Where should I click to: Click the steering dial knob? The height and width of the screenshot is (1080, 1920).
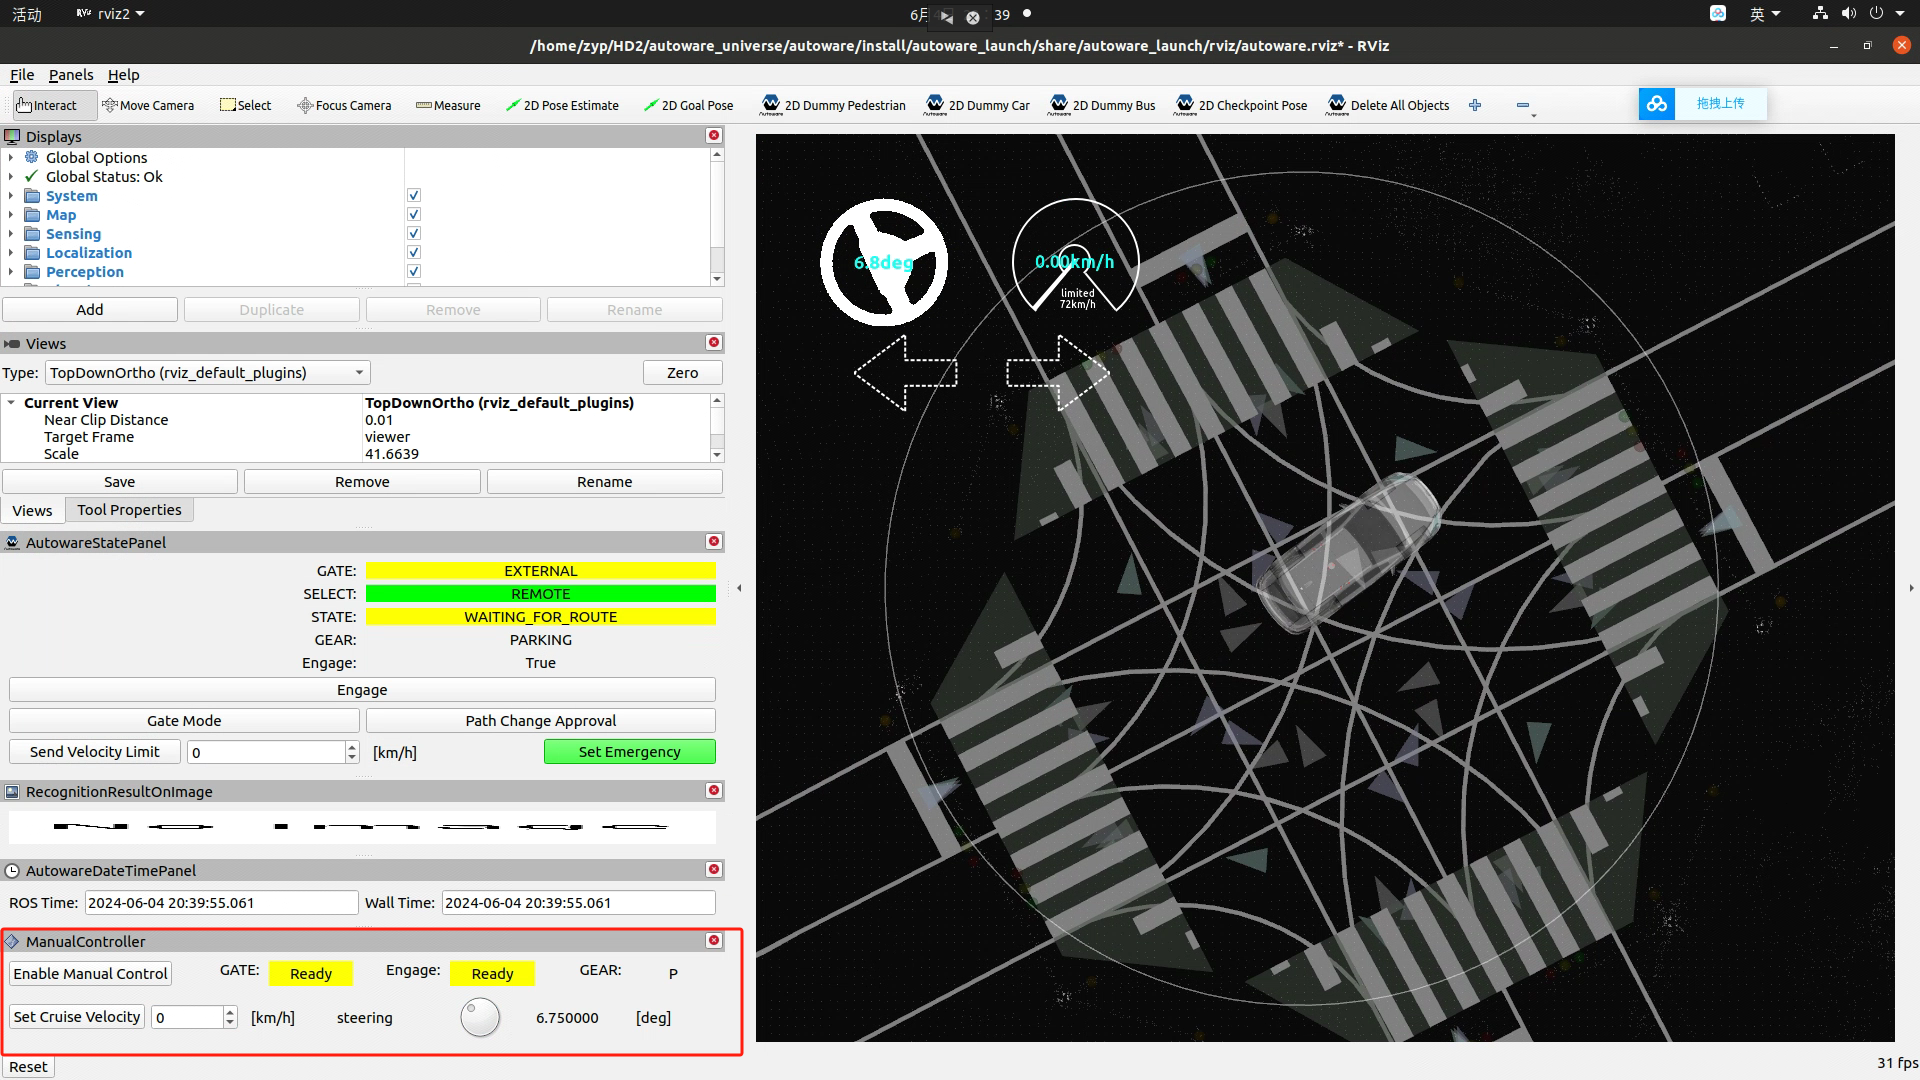pyautogui.click(x=480, y=1018)
